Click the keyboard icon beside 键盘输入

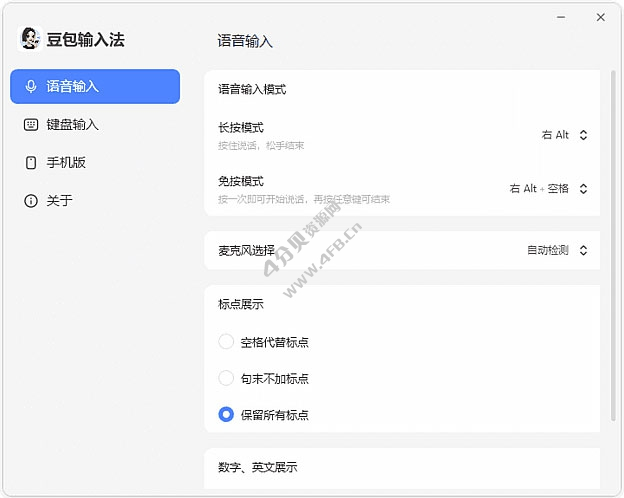pyautogui.click(x=31, y=125)
